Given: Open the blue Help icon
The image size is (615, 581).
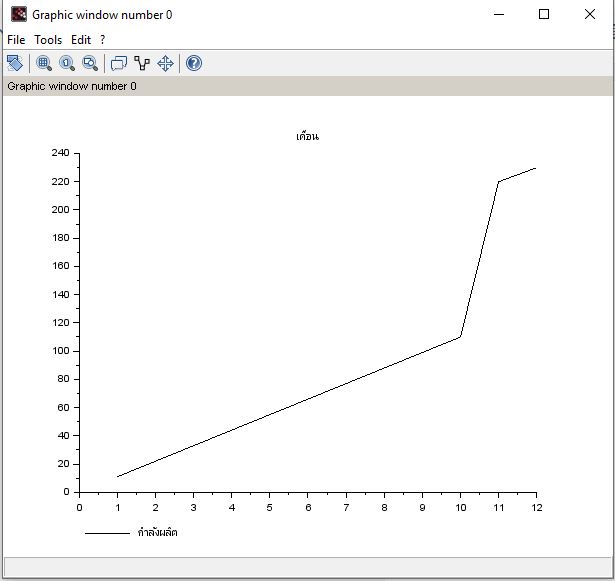Looking at the screenshot, I should pyautogui.click(x=194, y=63).
